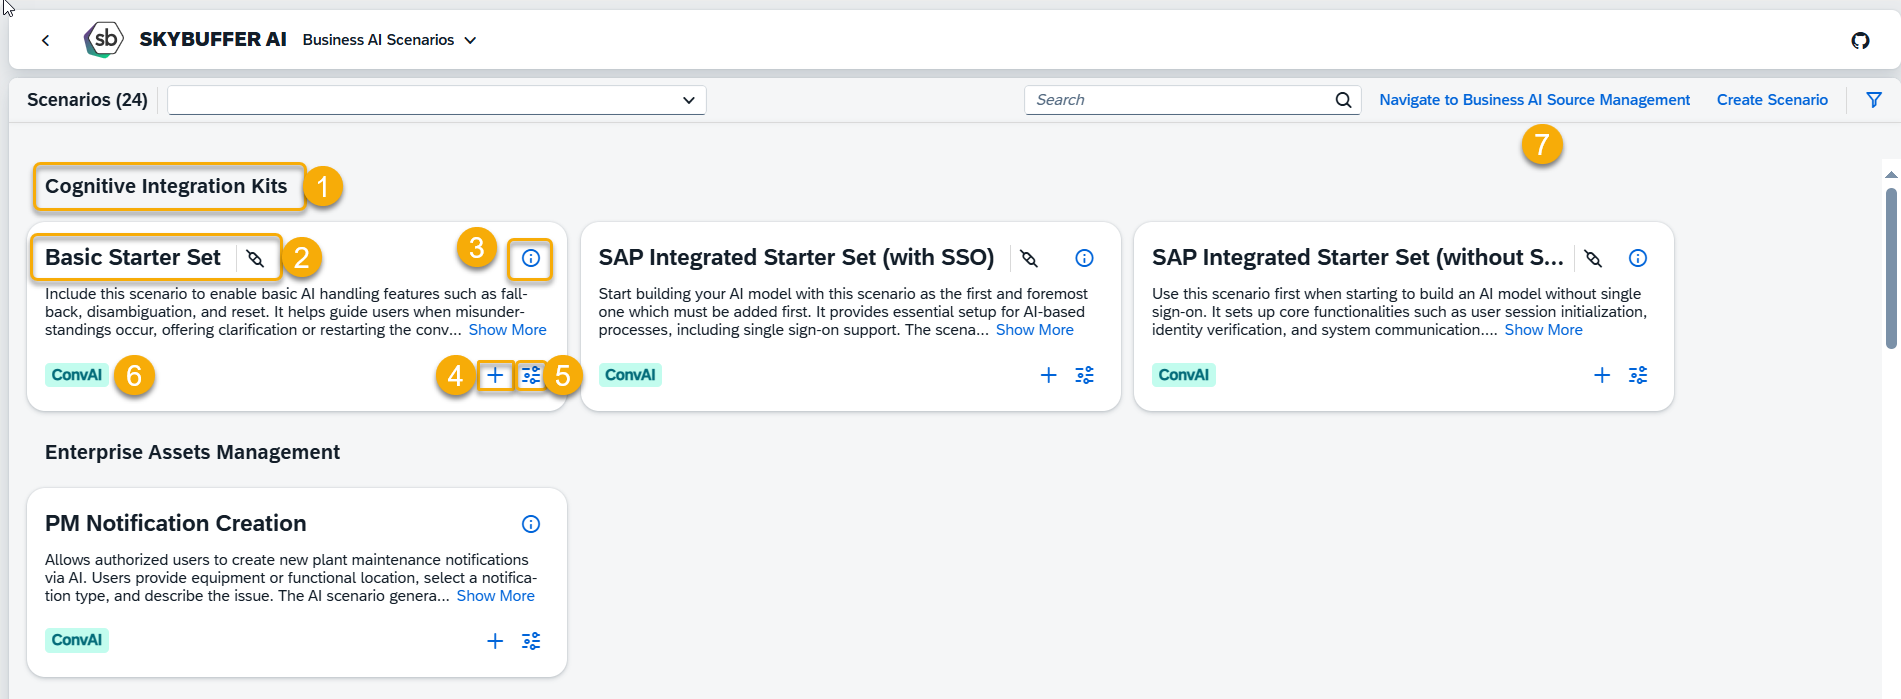Image resolution: width=1901 pixels, height=699 pixels.
Task: Click ConvAI tag on SAP Starter Set (with SSO) card
Action: pyautogui.click(x=630, y=375)
